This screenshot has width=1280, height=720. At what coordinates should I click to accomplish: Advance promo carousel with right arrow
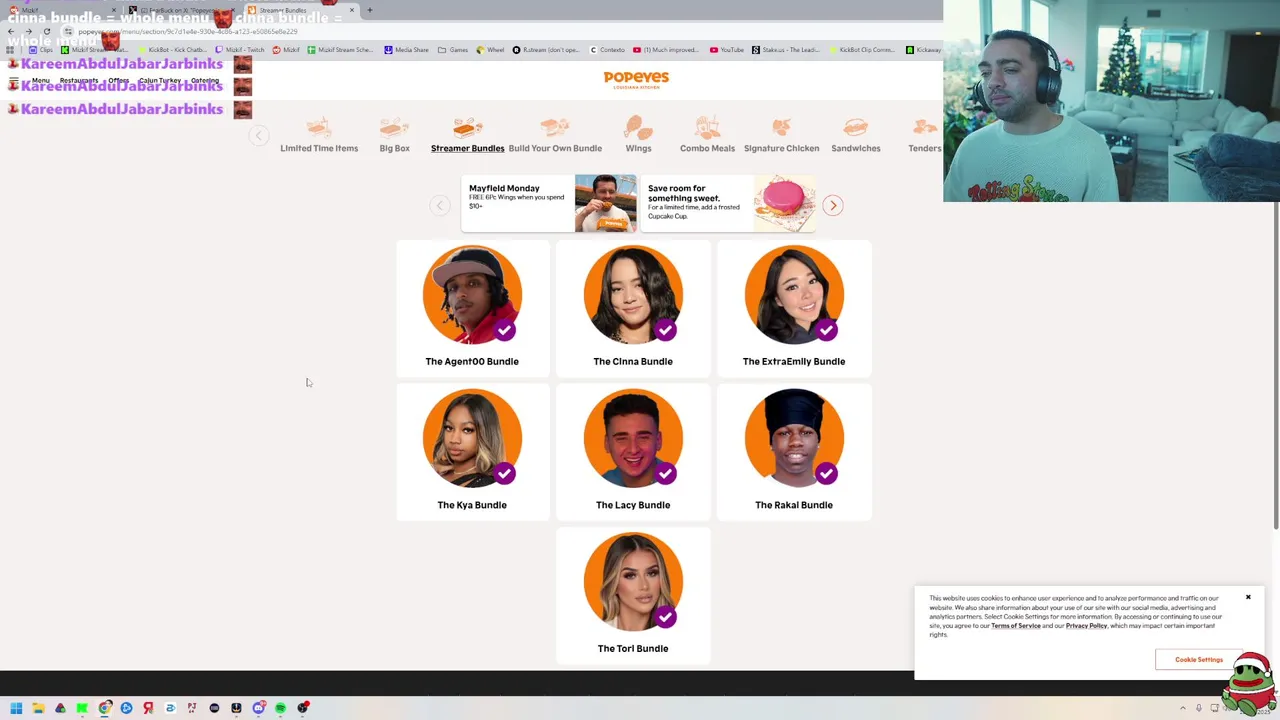[832, 205]
